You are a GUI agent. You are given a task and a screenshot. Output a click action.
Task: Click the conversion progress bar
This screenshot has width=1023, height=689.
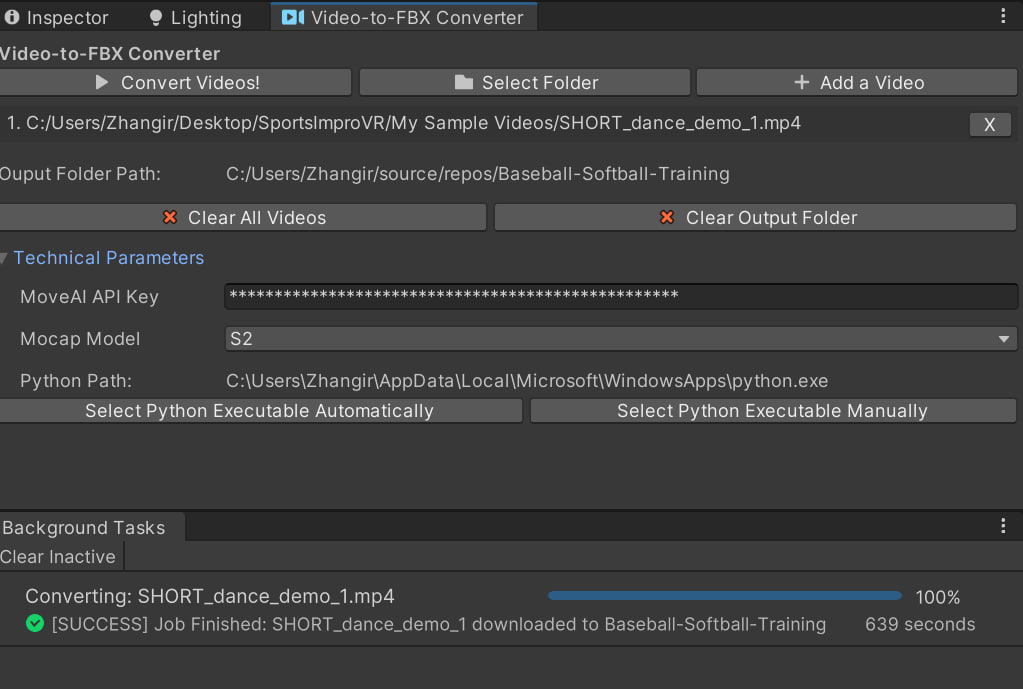pyautogui.click(x=724, y=597)
